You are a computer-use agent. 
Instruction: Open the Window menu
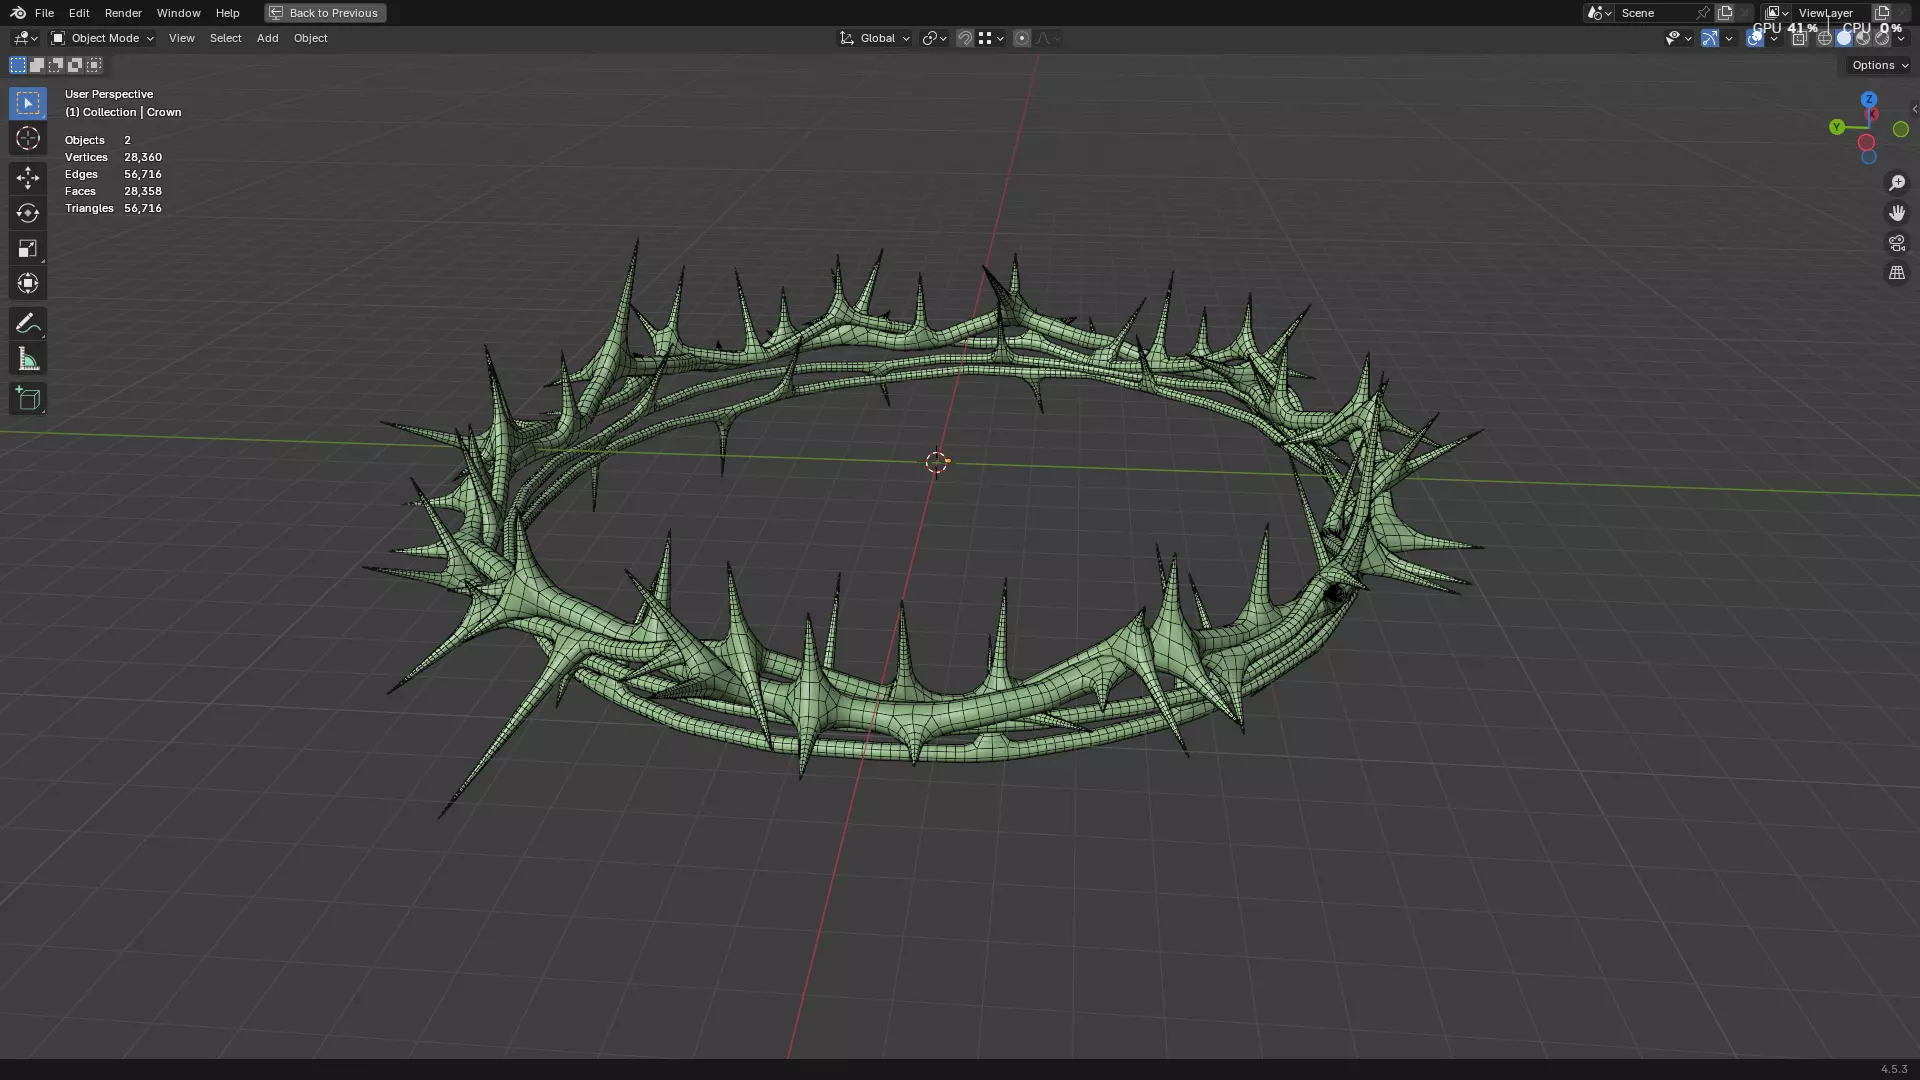[x=178, y=13]
